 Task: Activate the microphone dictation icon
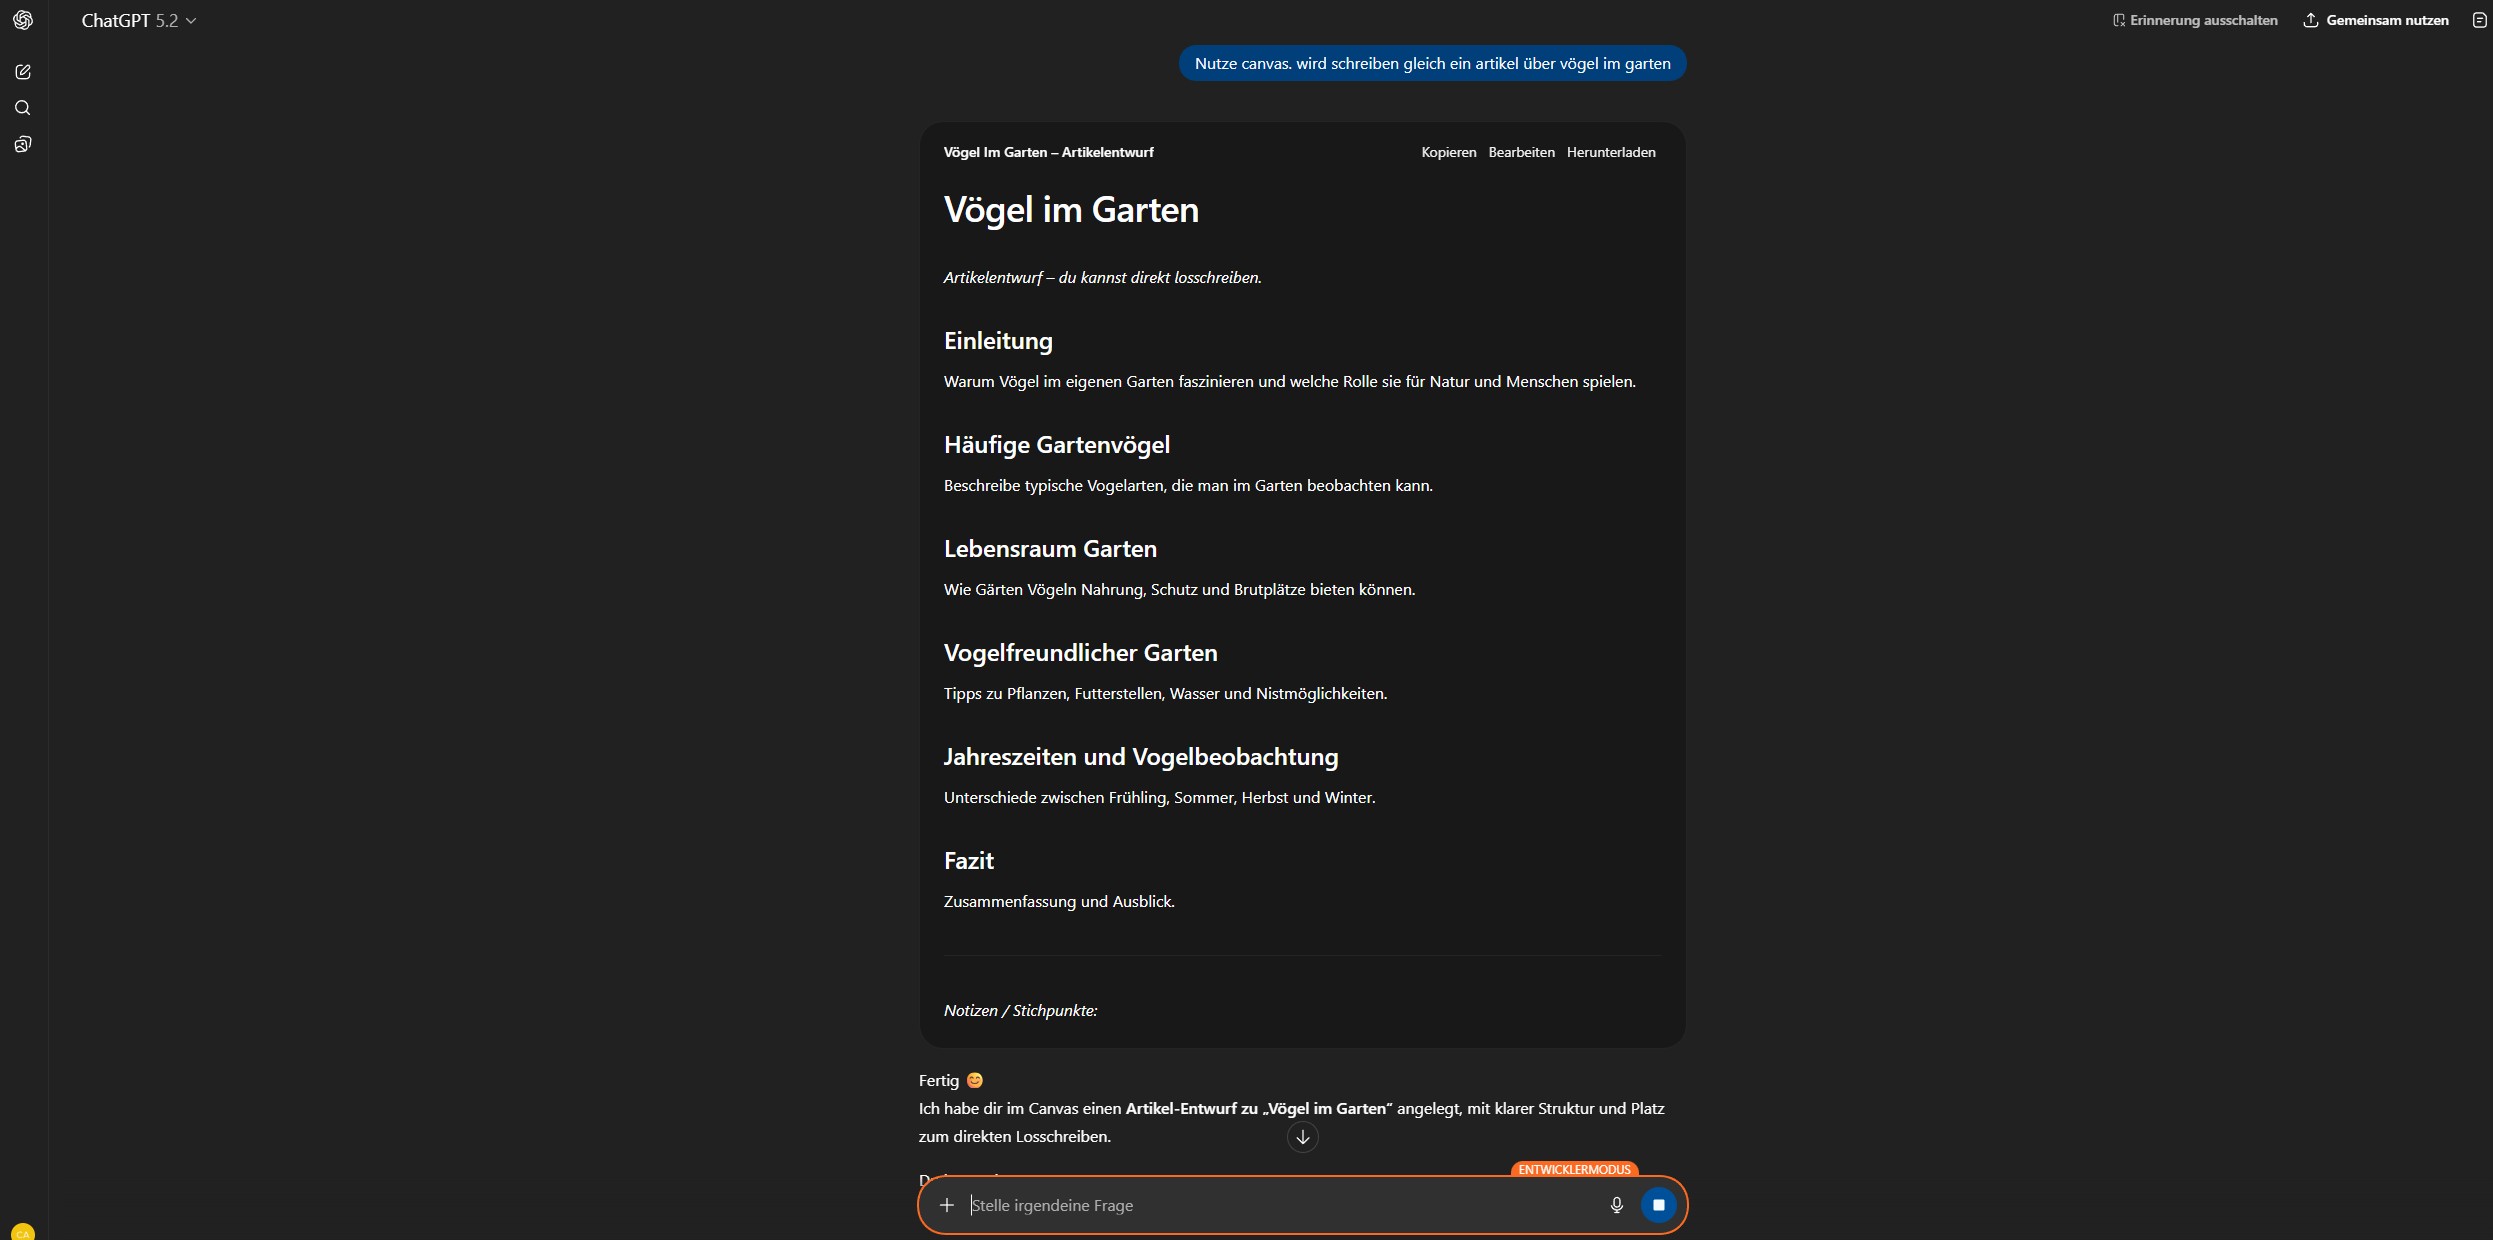tap(1616, 1205)
